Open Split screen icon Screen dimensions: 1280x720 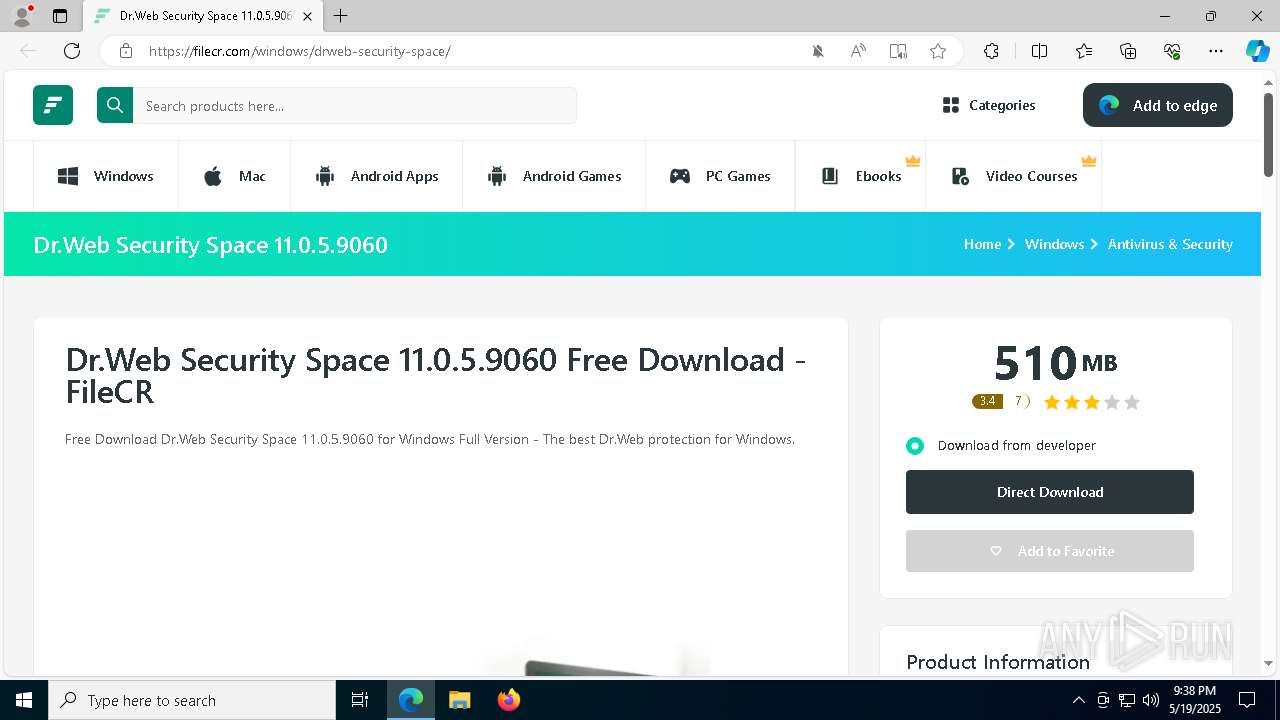click(x=1039, y=51)
